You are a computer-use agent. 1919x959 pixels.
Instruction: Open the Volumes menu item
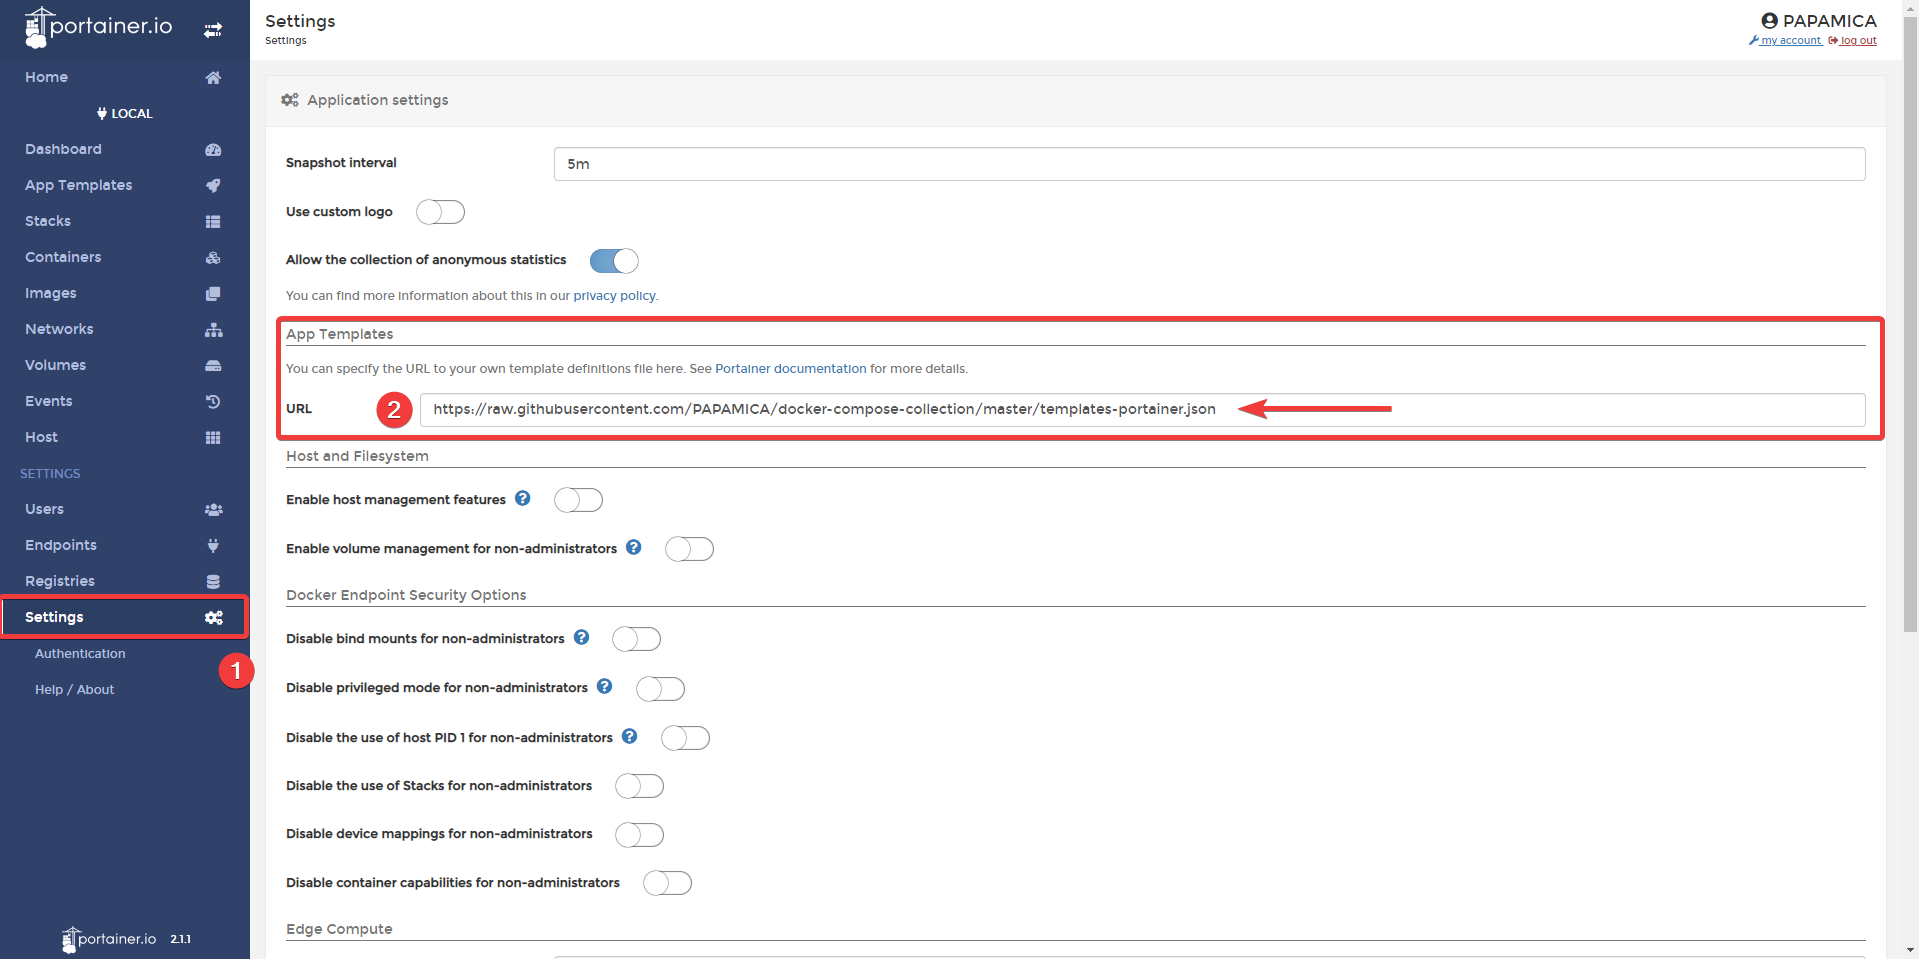pos(124,365)
